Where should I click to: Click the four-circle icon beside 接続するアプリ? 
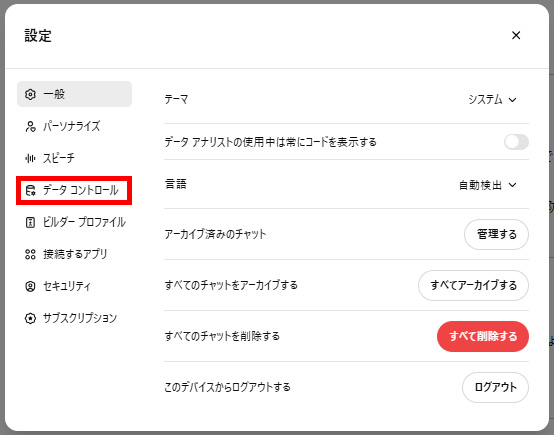(x=30, y=254)
